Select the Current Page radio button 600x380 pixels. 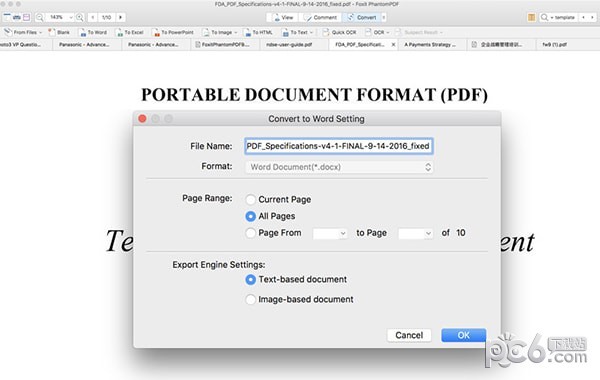[x=250, y=199]
